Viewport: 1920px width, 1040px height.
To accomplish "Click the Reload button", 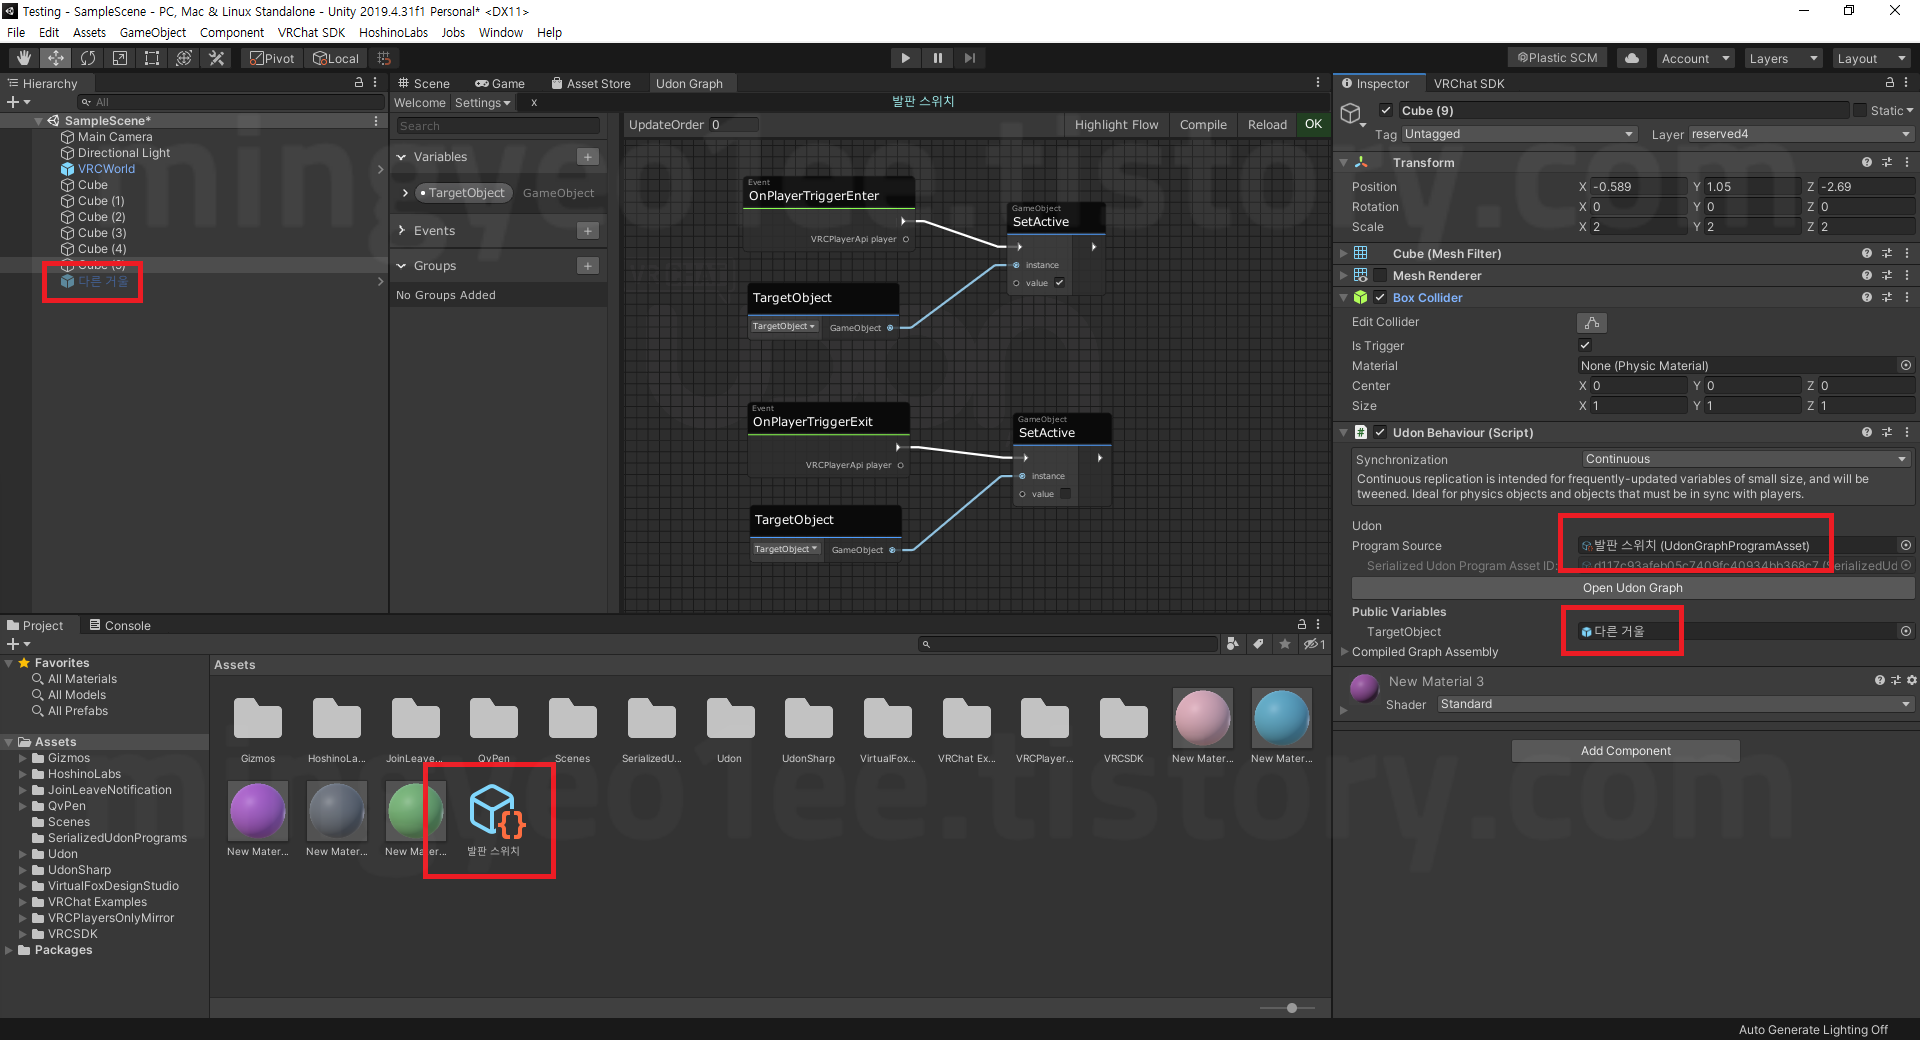I will click(x=1267, y=124).
